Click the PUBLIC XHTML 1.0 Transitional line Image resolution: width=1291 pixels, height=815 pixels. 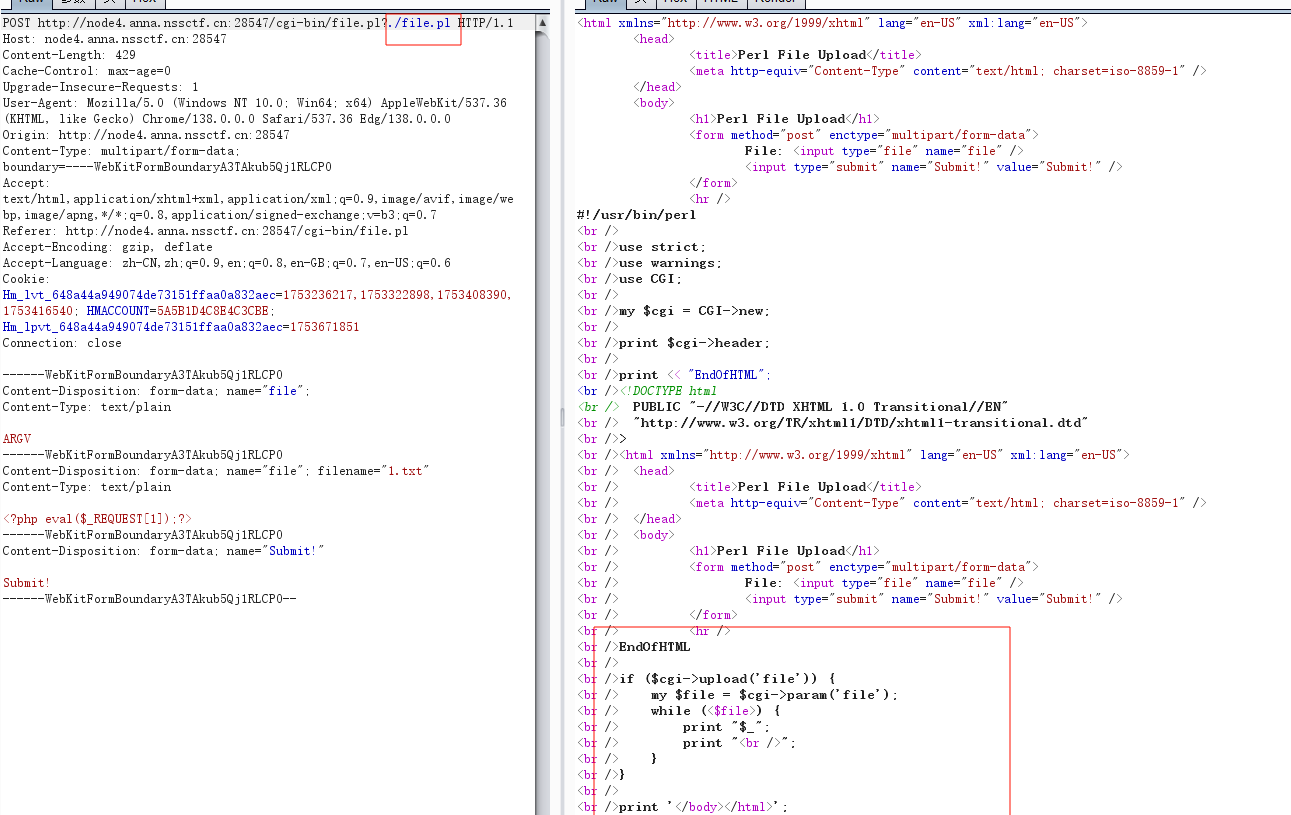(820, 407)
